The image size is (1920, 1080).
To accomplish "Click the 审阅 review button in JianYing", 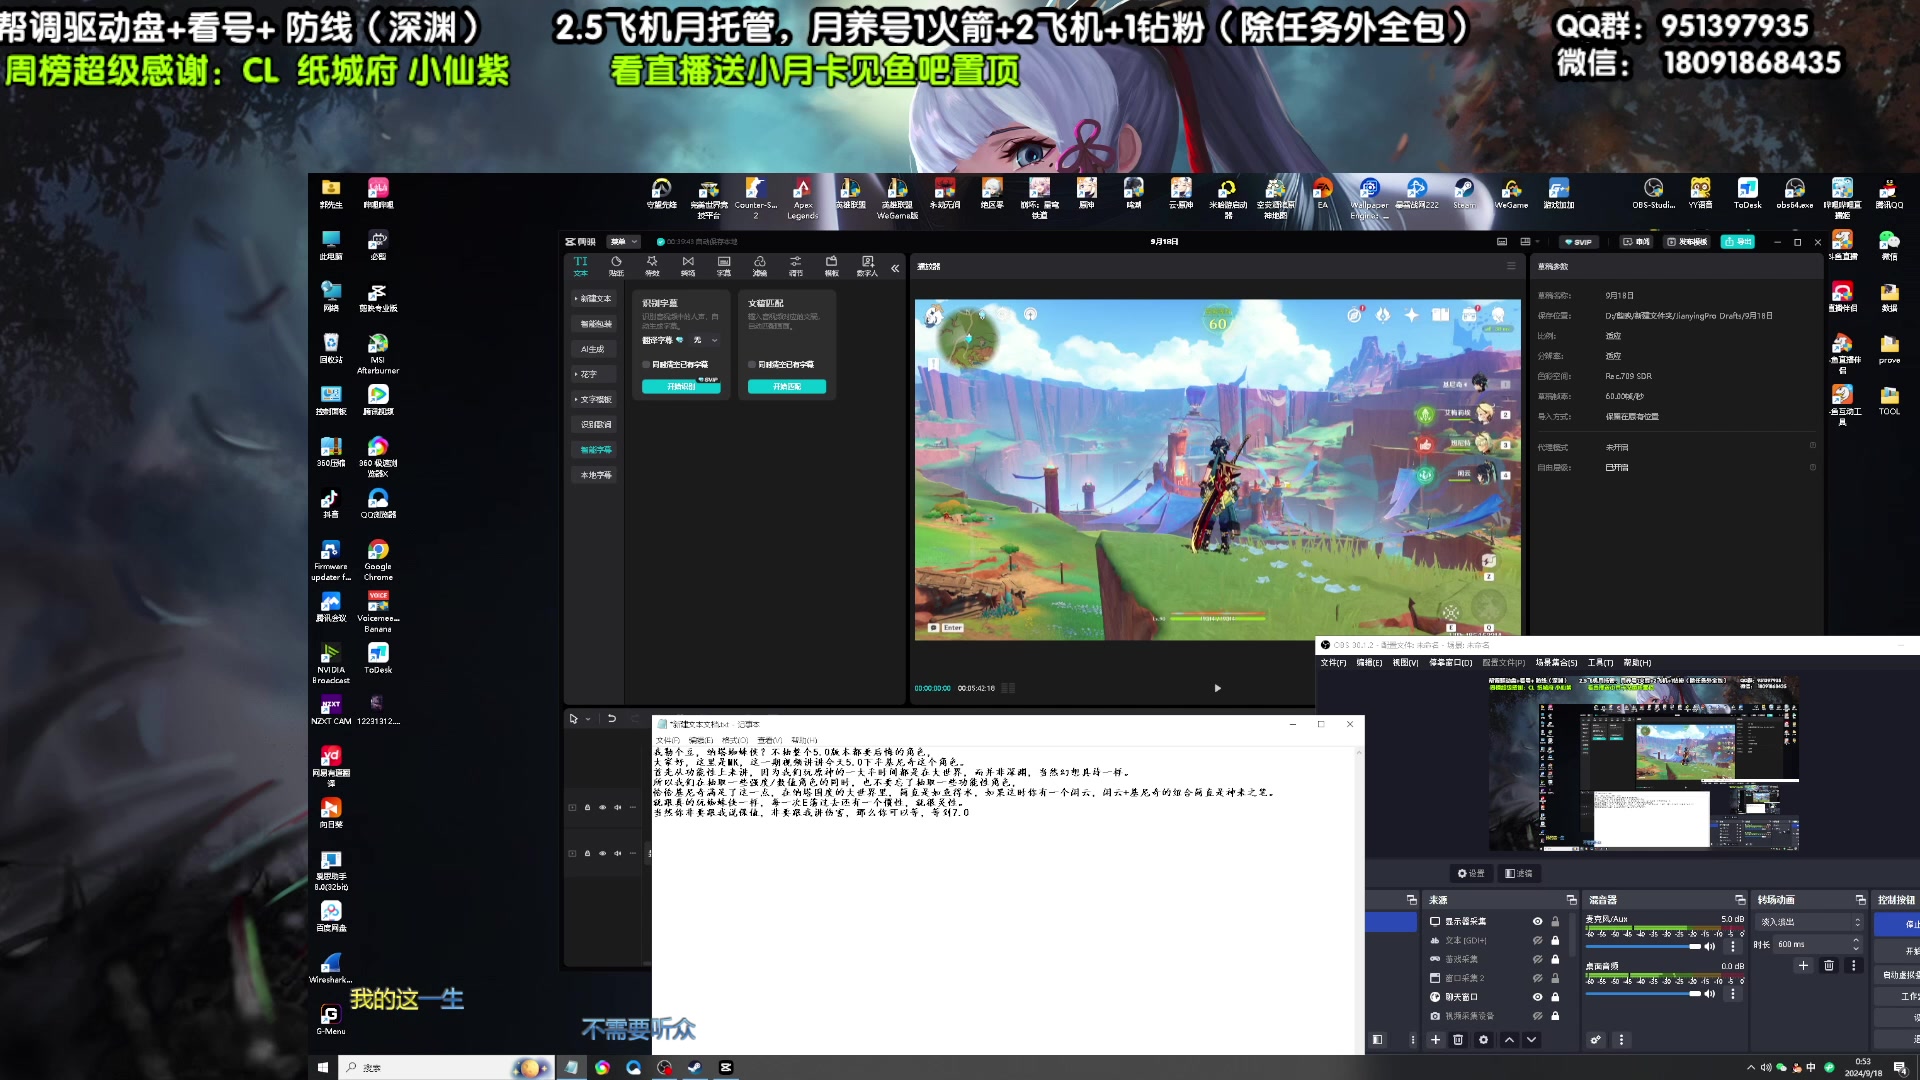I will [x=1636, y=242].
